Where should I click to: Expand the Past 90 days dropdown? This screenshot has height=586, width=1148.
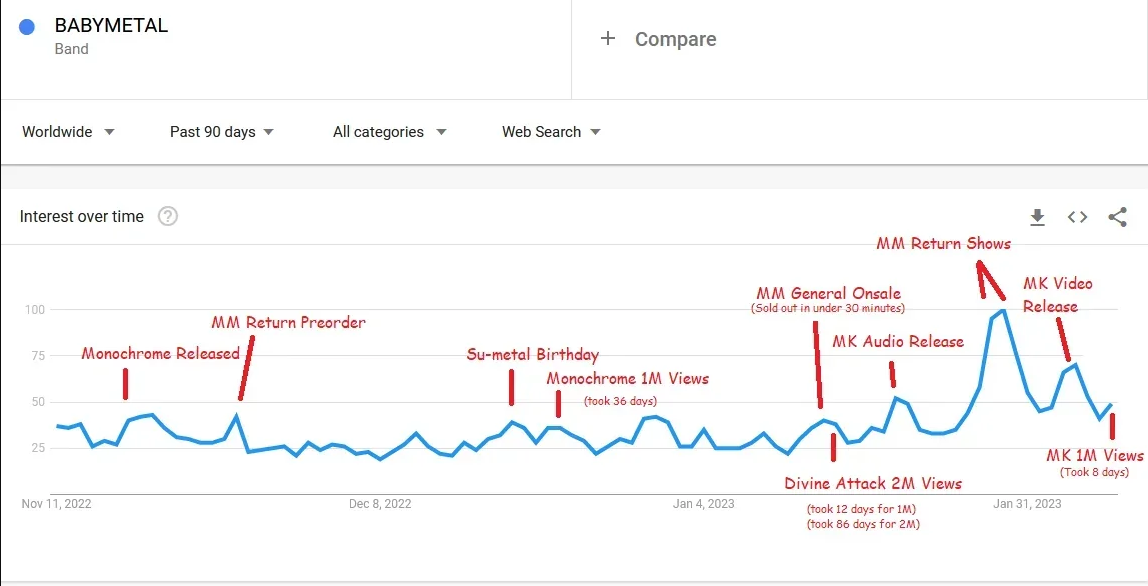pos(221,132)
